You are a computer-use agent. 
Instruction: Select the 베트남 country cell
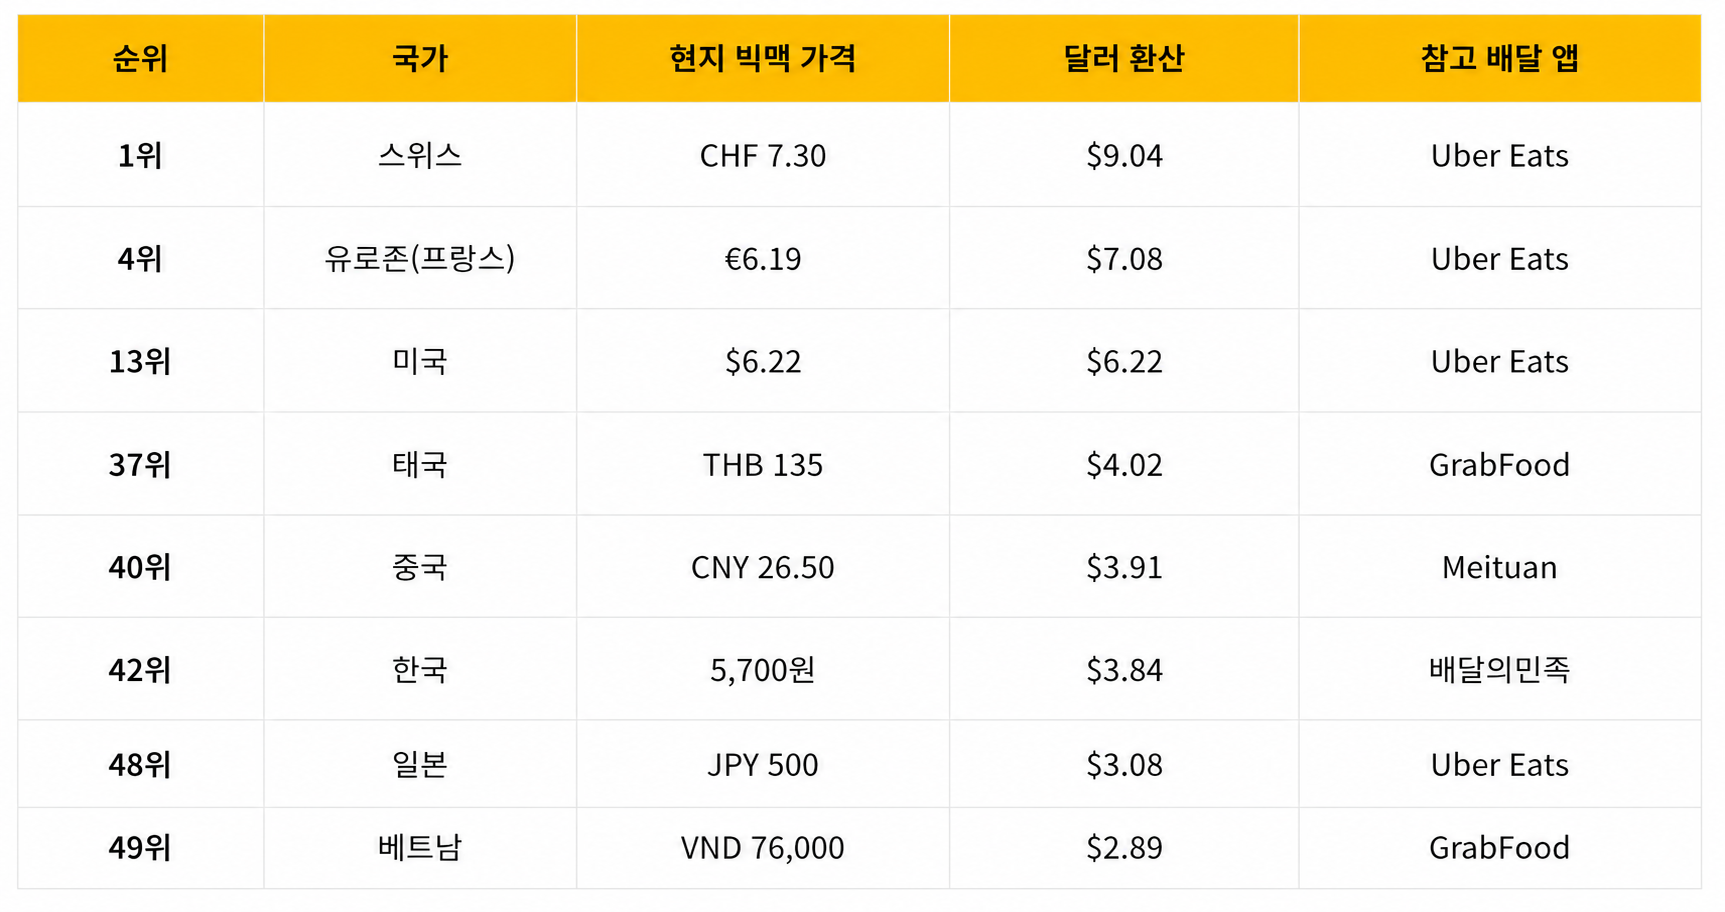[x=420, y=847]
